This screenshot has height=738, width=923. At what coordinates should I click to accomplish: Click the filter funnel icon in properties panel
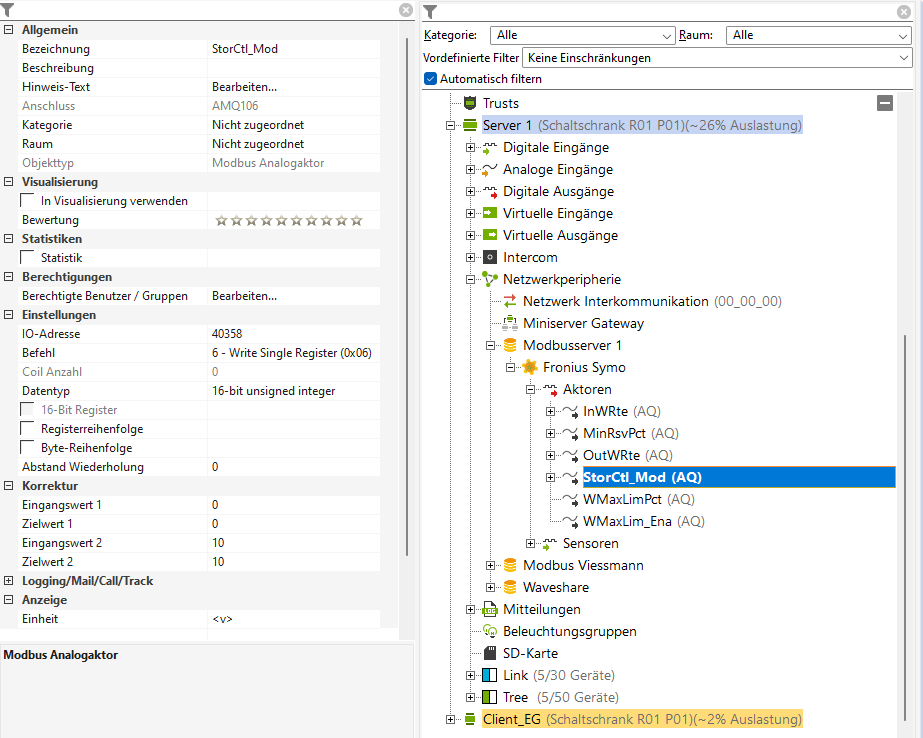[x=8, y=9]
